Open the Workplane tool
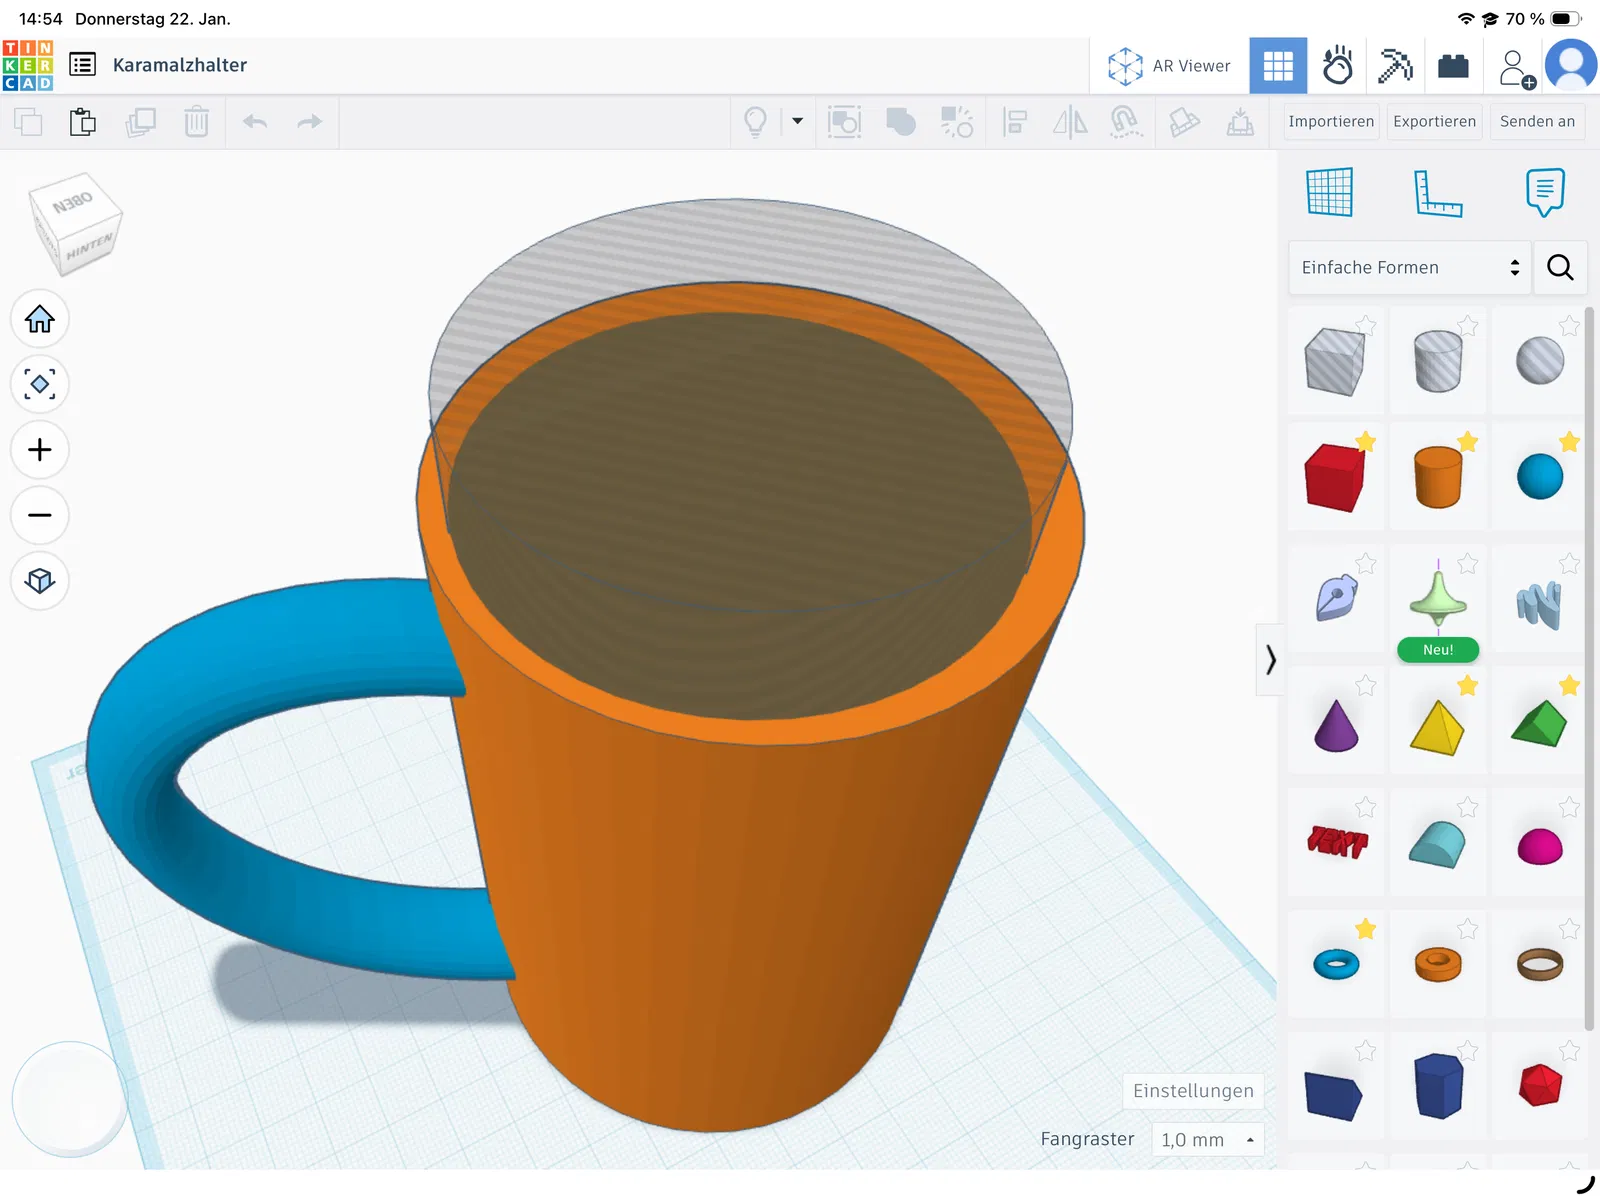Image resolution: width=1600 pixels, height=1199 pixels. pos(1329,192)
